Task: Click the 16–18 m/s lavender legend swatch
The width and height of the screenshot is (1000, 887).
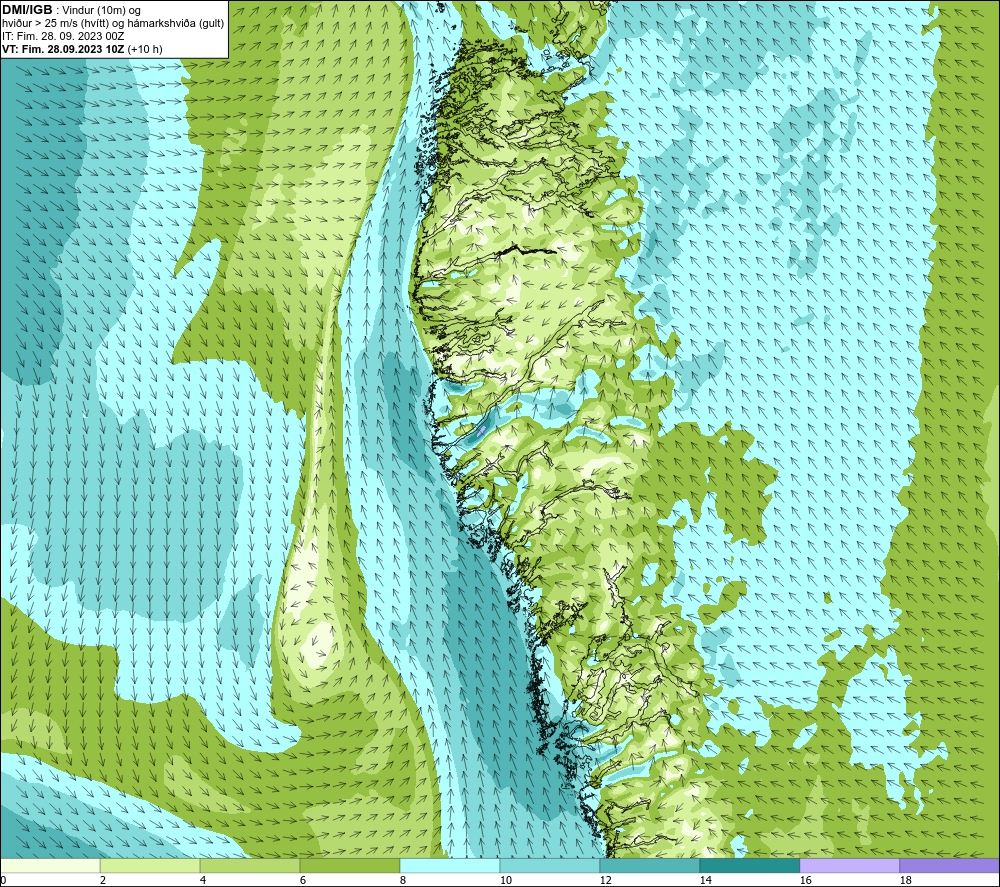Action: pyautogui.click(x=849, y=865)
